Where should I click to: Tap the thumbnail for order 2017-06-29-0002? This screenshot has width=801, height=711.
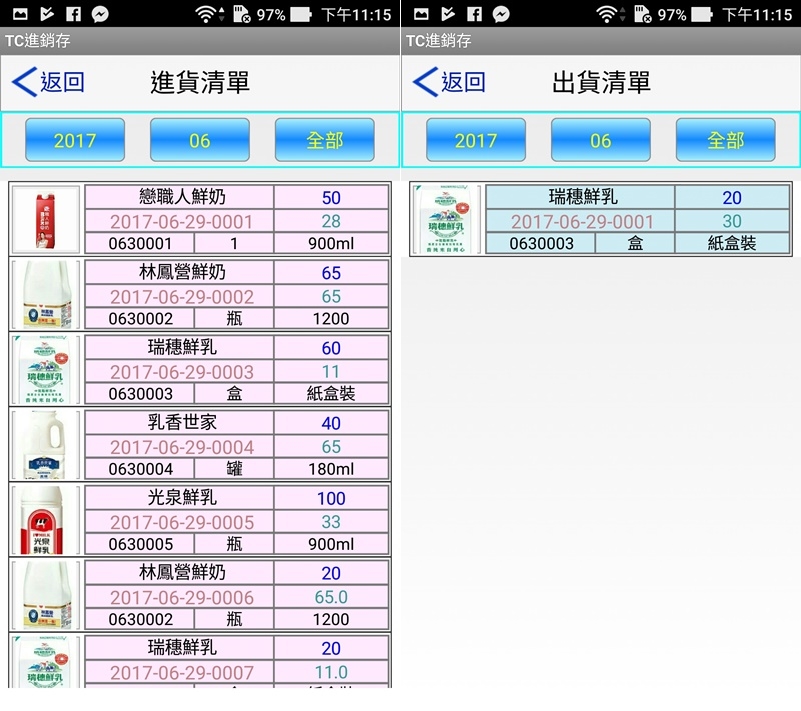pos(46,295)
